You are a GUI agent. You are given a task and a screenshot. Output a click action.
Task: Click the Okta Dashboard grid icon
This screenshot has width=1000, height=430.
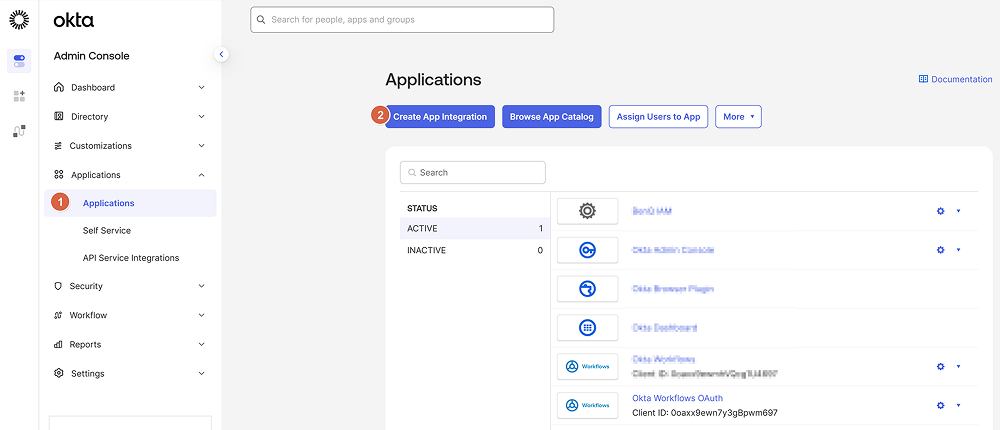coord(587,328)
